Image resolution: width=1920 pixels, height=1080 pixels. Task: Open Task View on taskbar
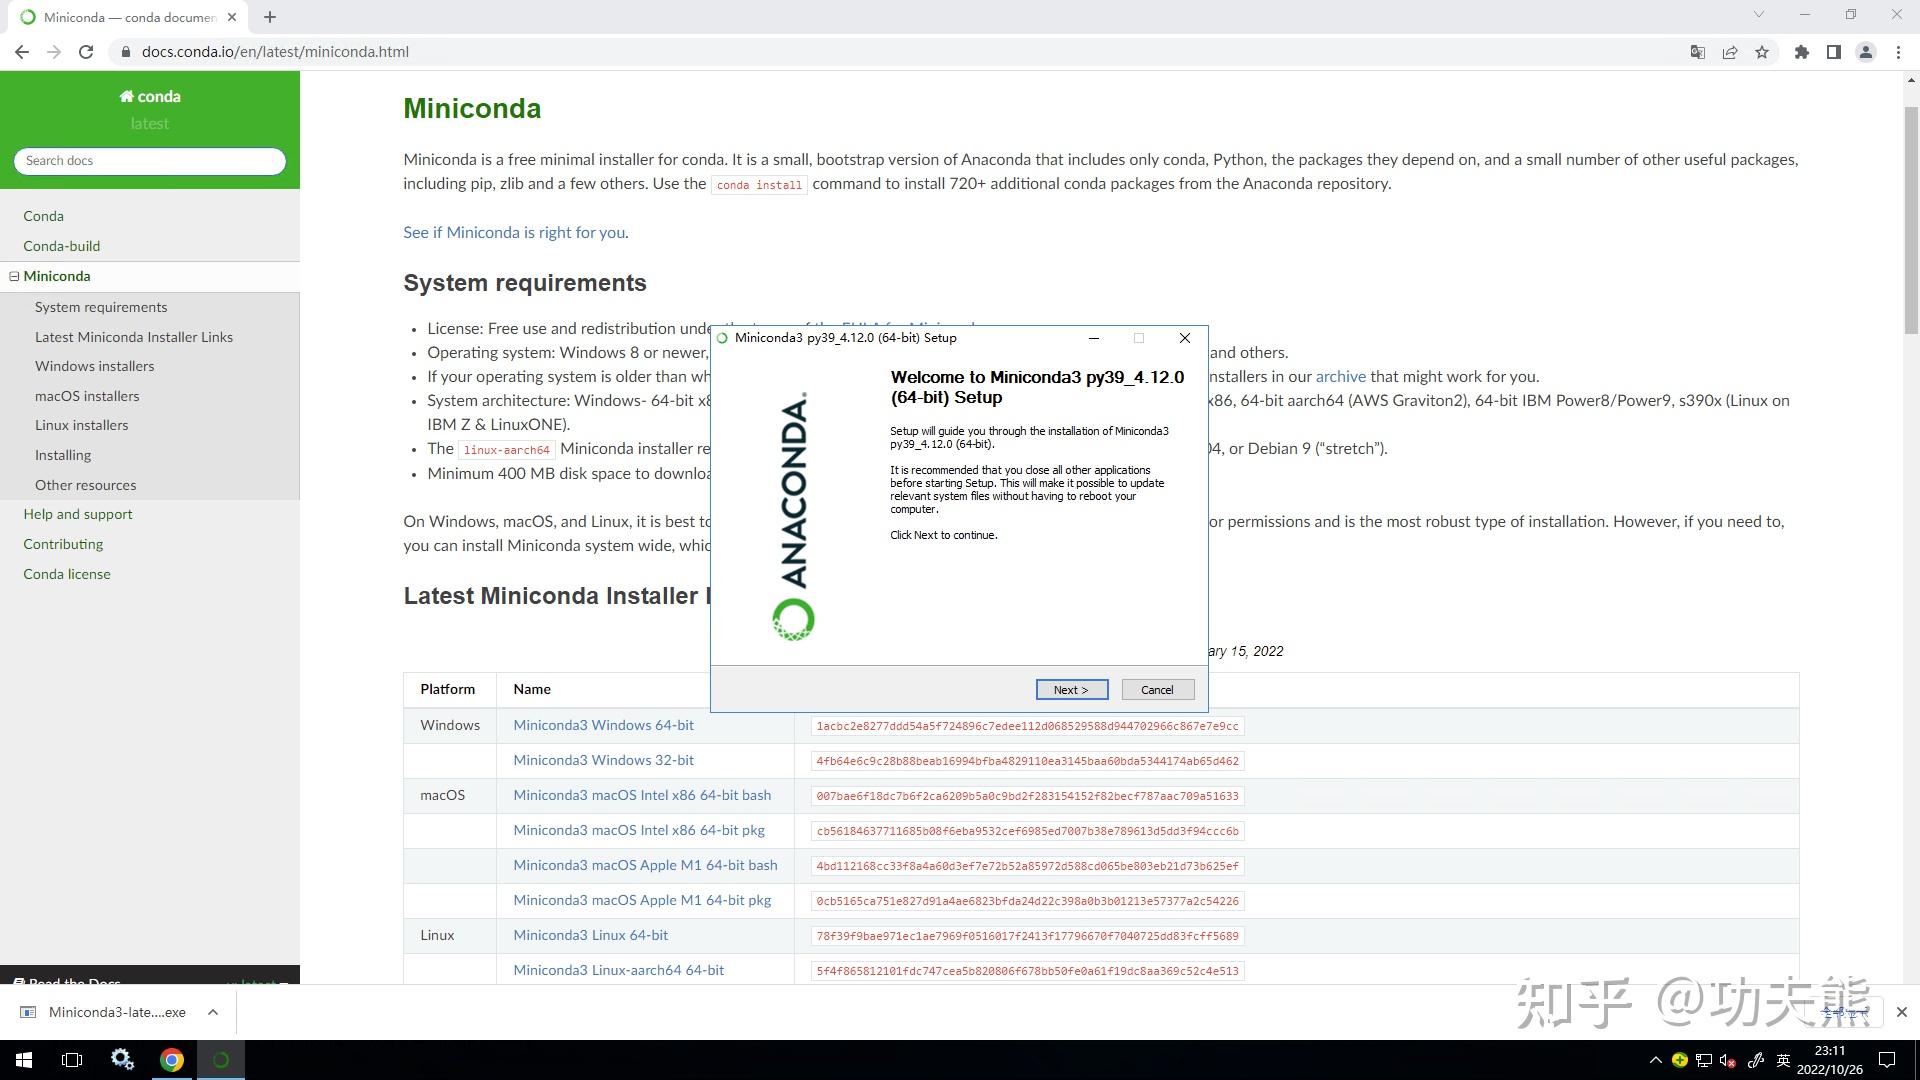pyautogui.click(x=72, y=1060)
